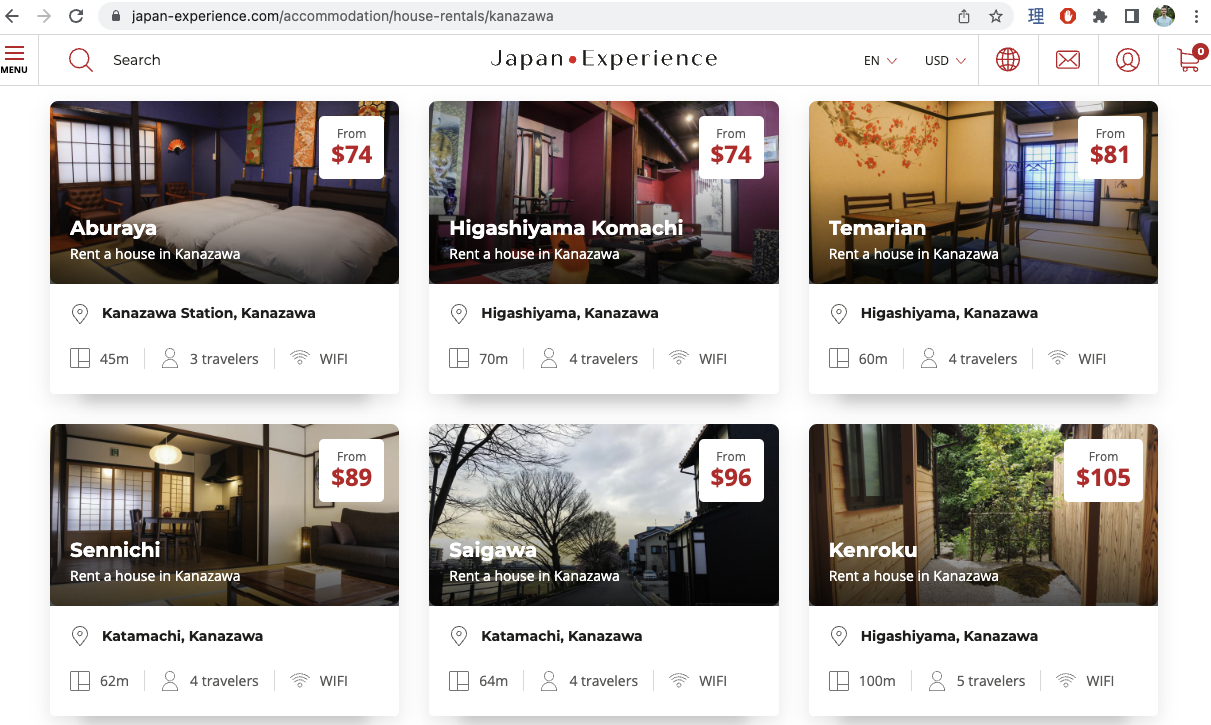
Task: Open Chrome three-dot menu
Action: [x=1196, y=16]
